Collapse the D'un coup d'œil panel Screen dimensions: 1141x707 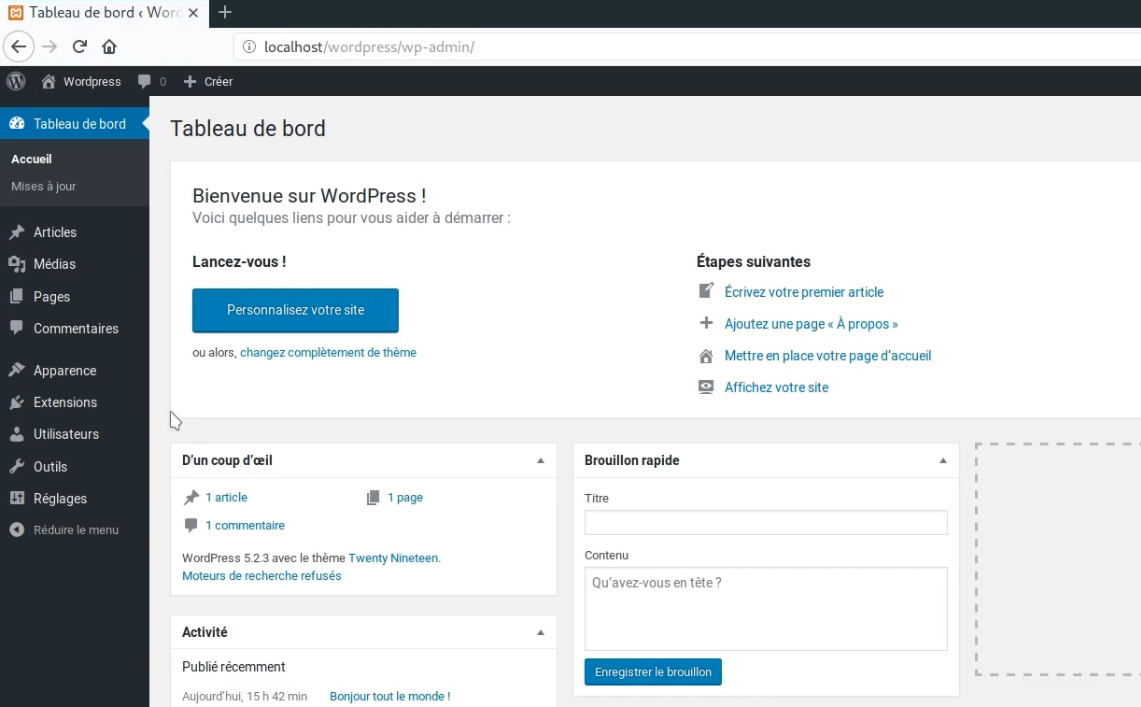pos(541,460)
